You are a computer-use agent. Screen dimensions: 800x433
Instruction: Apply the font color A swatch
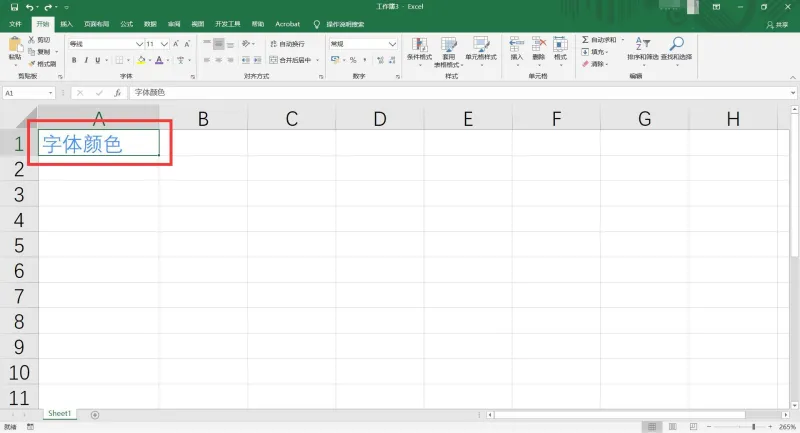click(x=159, y=60)
